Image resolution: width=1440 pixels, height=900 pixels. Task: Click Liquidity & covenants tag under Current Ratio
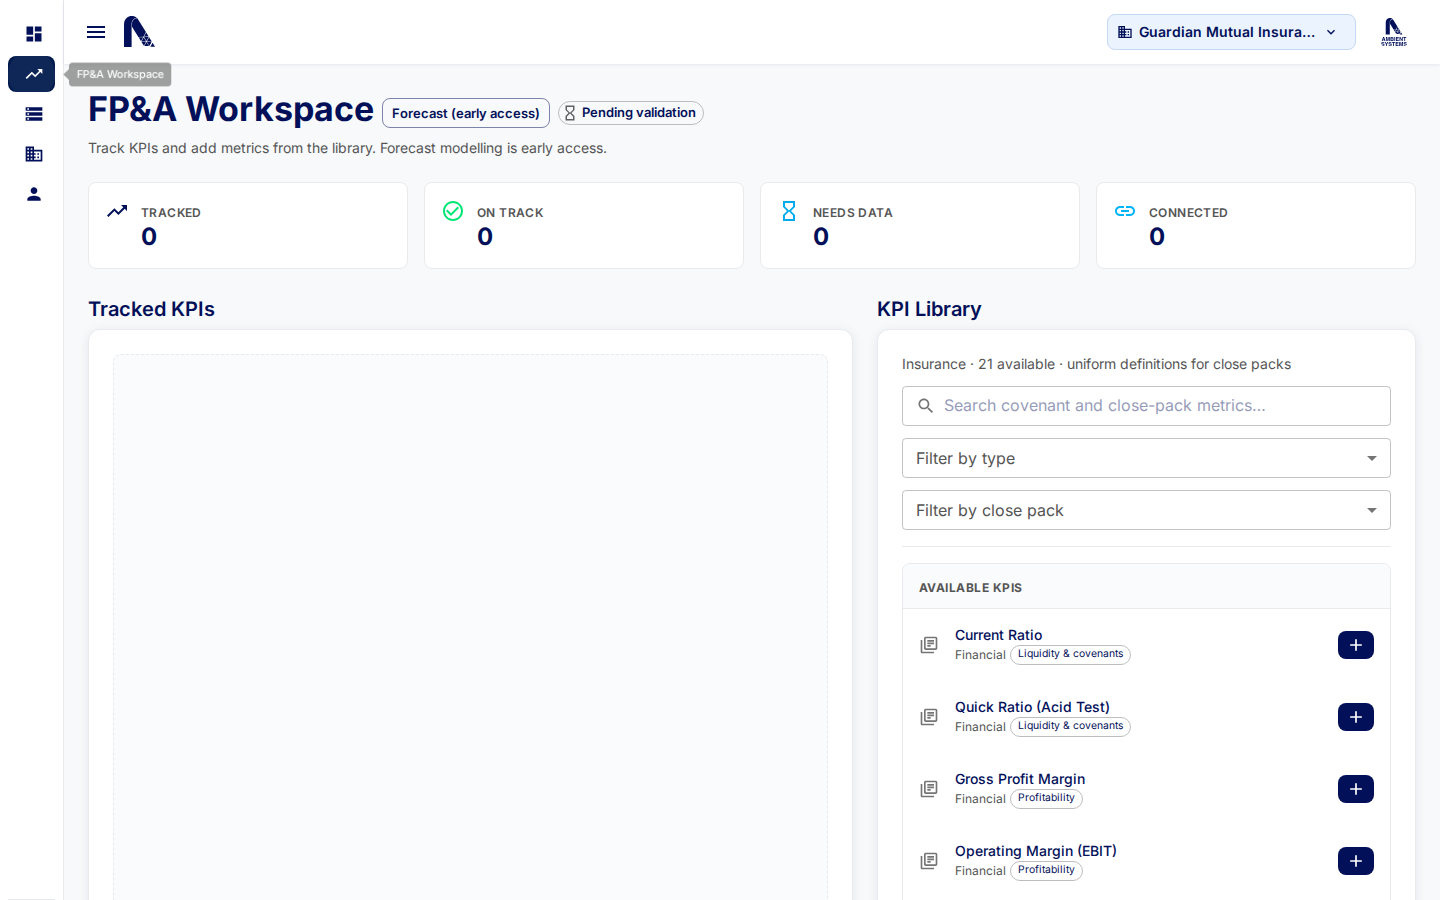(x=1070, y=654)
